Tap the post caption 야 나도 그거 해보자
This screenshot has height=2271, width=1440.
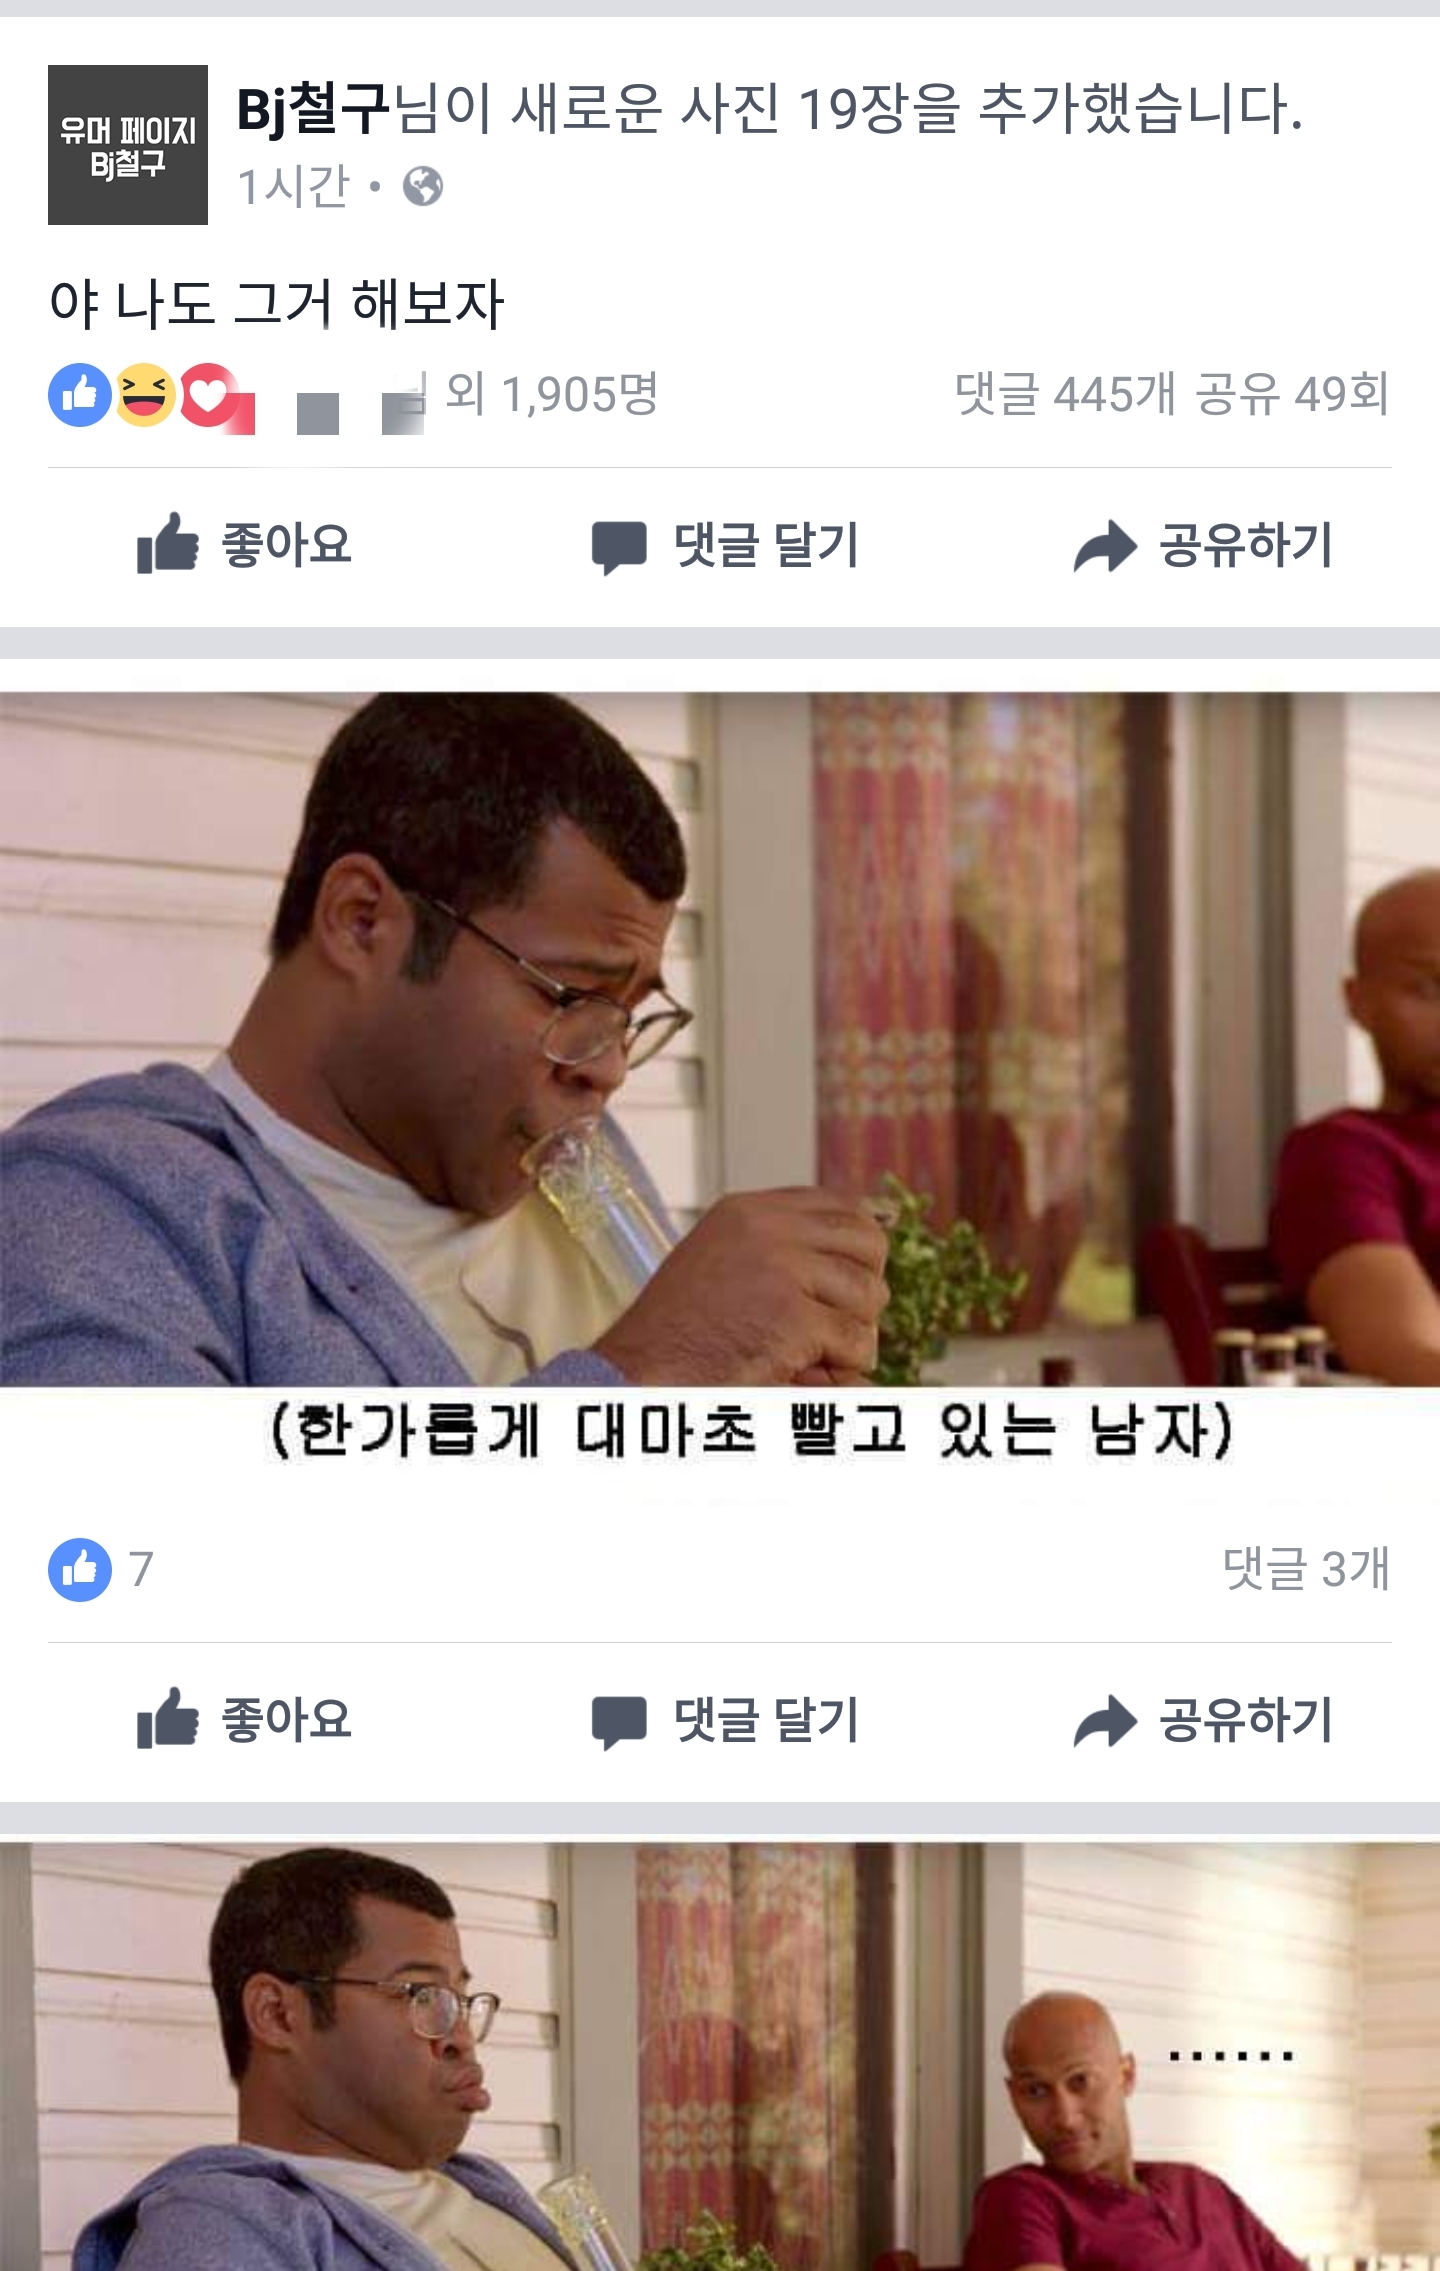(277, 303)
